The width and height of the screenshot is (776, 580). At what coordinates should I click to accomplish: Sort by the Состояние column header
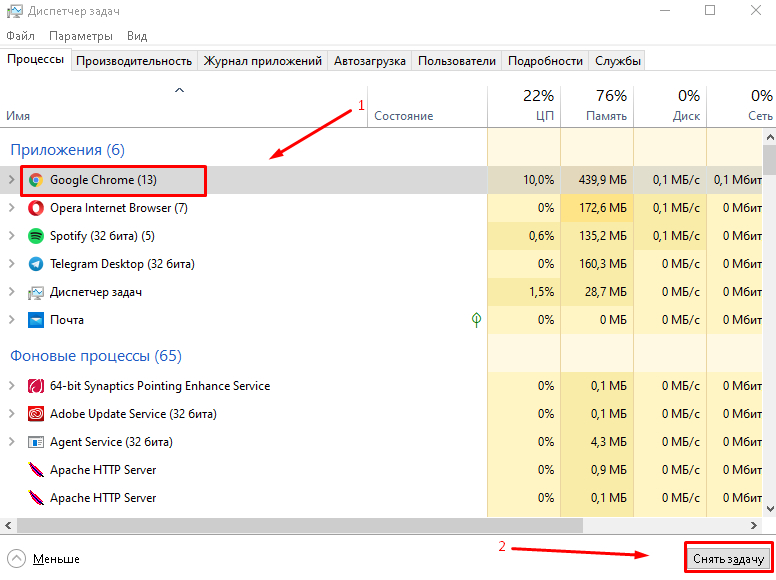click(428, 106)
